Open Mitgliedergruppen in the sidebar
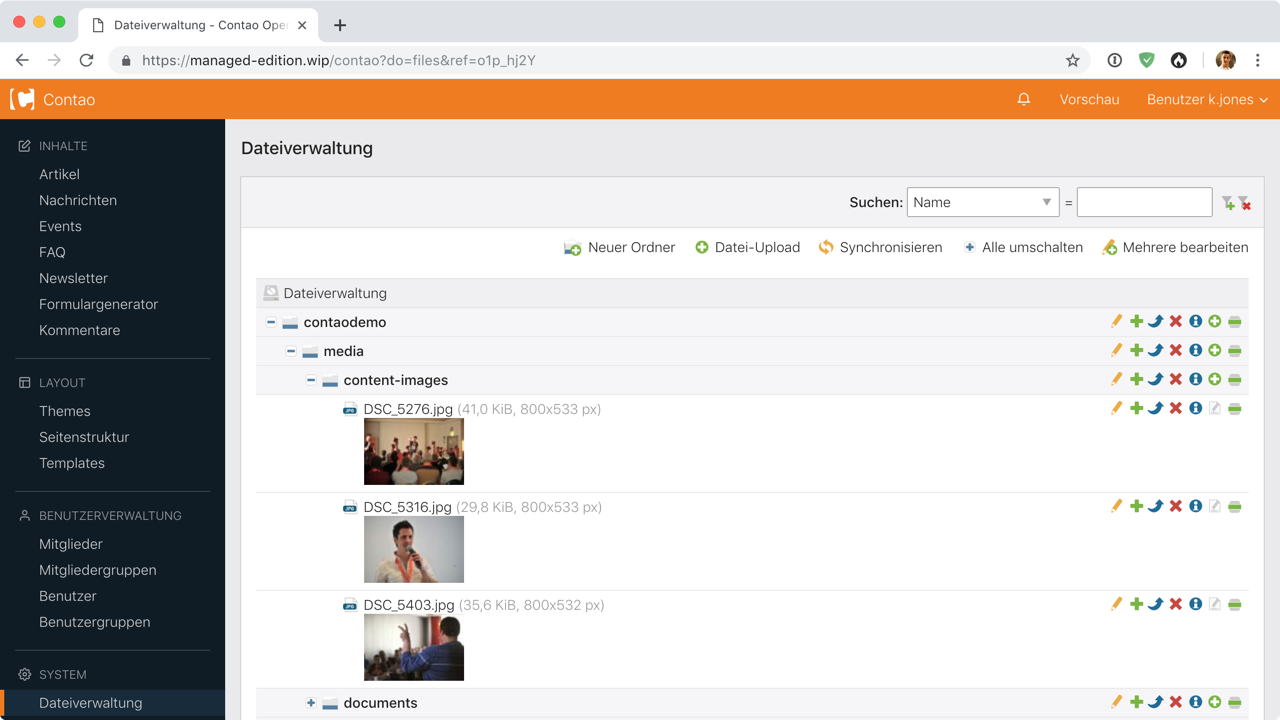Screen dimensions: 1280x720 point(98,570)
